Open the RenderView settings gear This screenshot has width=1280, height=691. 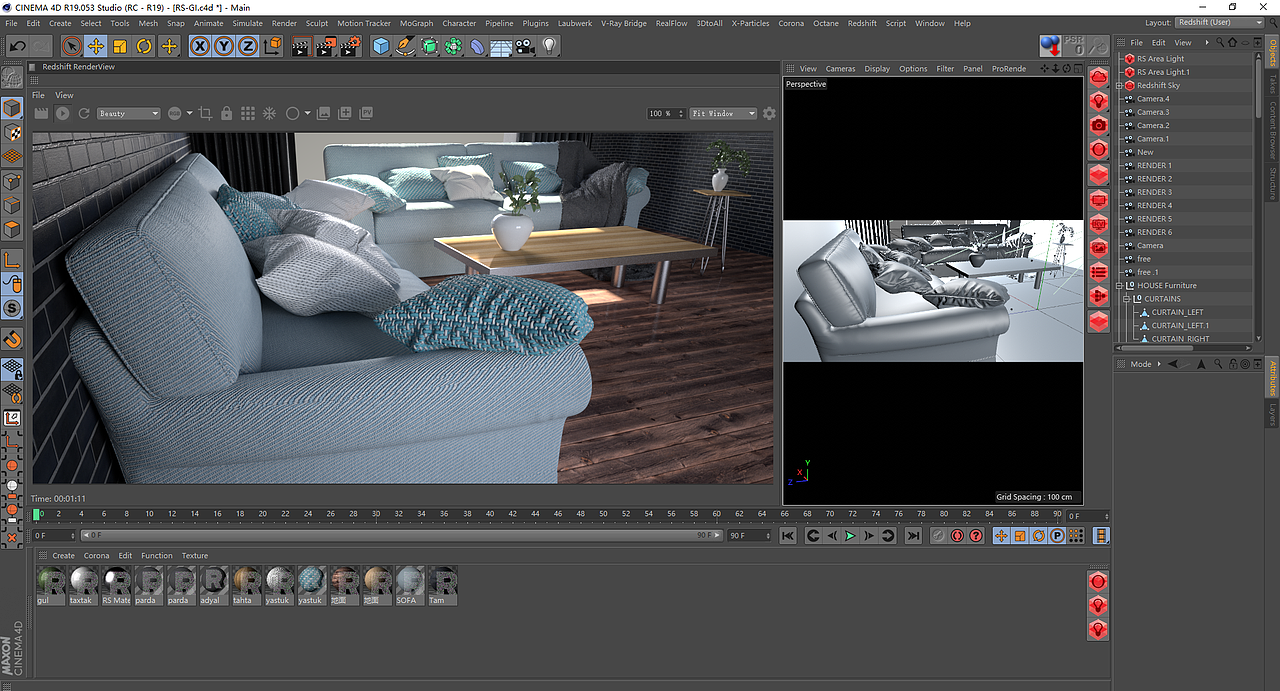(x=768, y=113)
